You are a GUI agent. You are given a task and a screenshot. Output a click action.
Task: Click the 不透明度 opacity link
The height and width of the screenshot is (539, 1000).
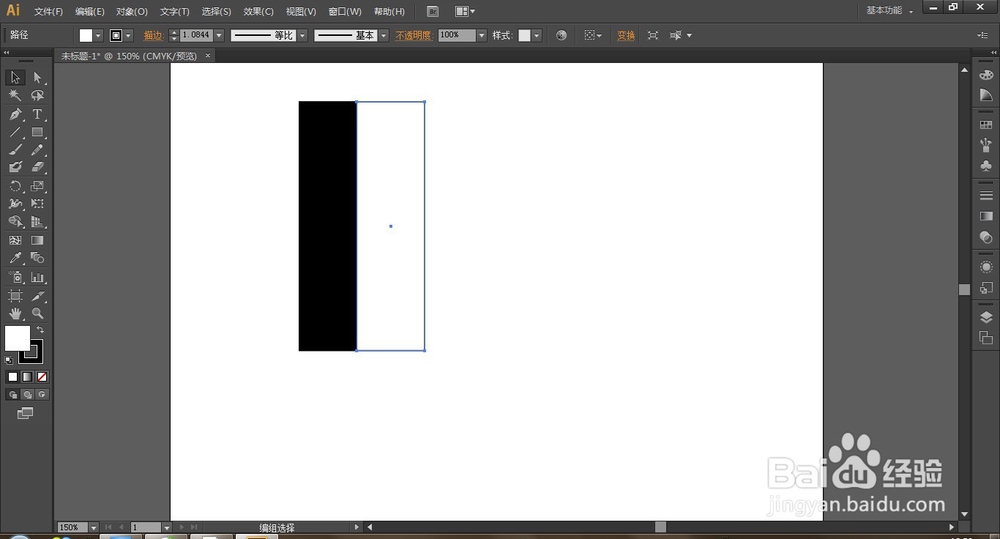(413, 36)
